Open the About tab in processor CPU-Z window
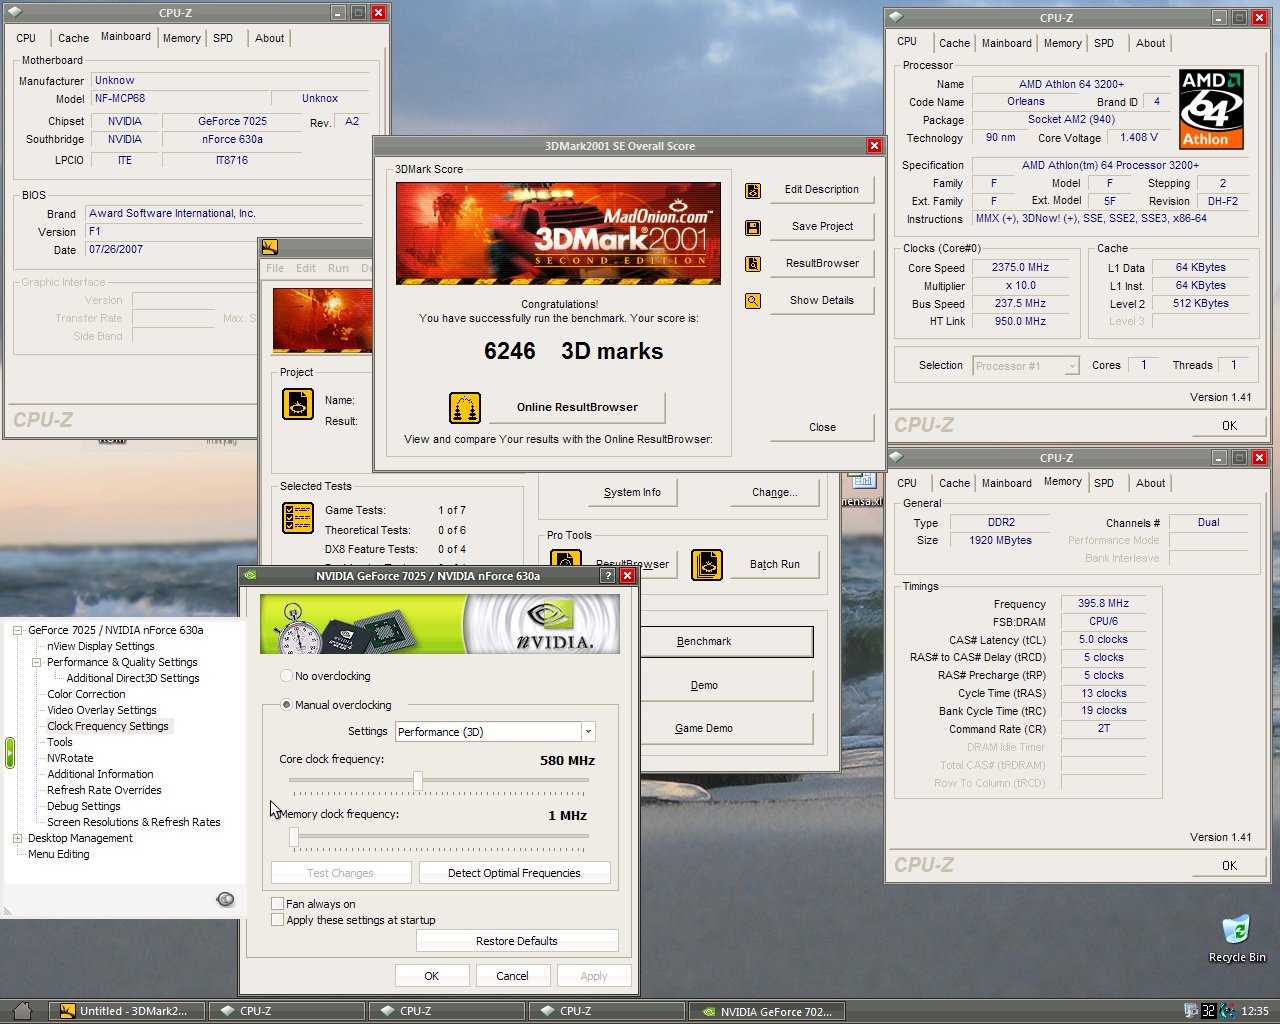Viewport: 1280px width, 1024px height. (x=1150, y=43)
